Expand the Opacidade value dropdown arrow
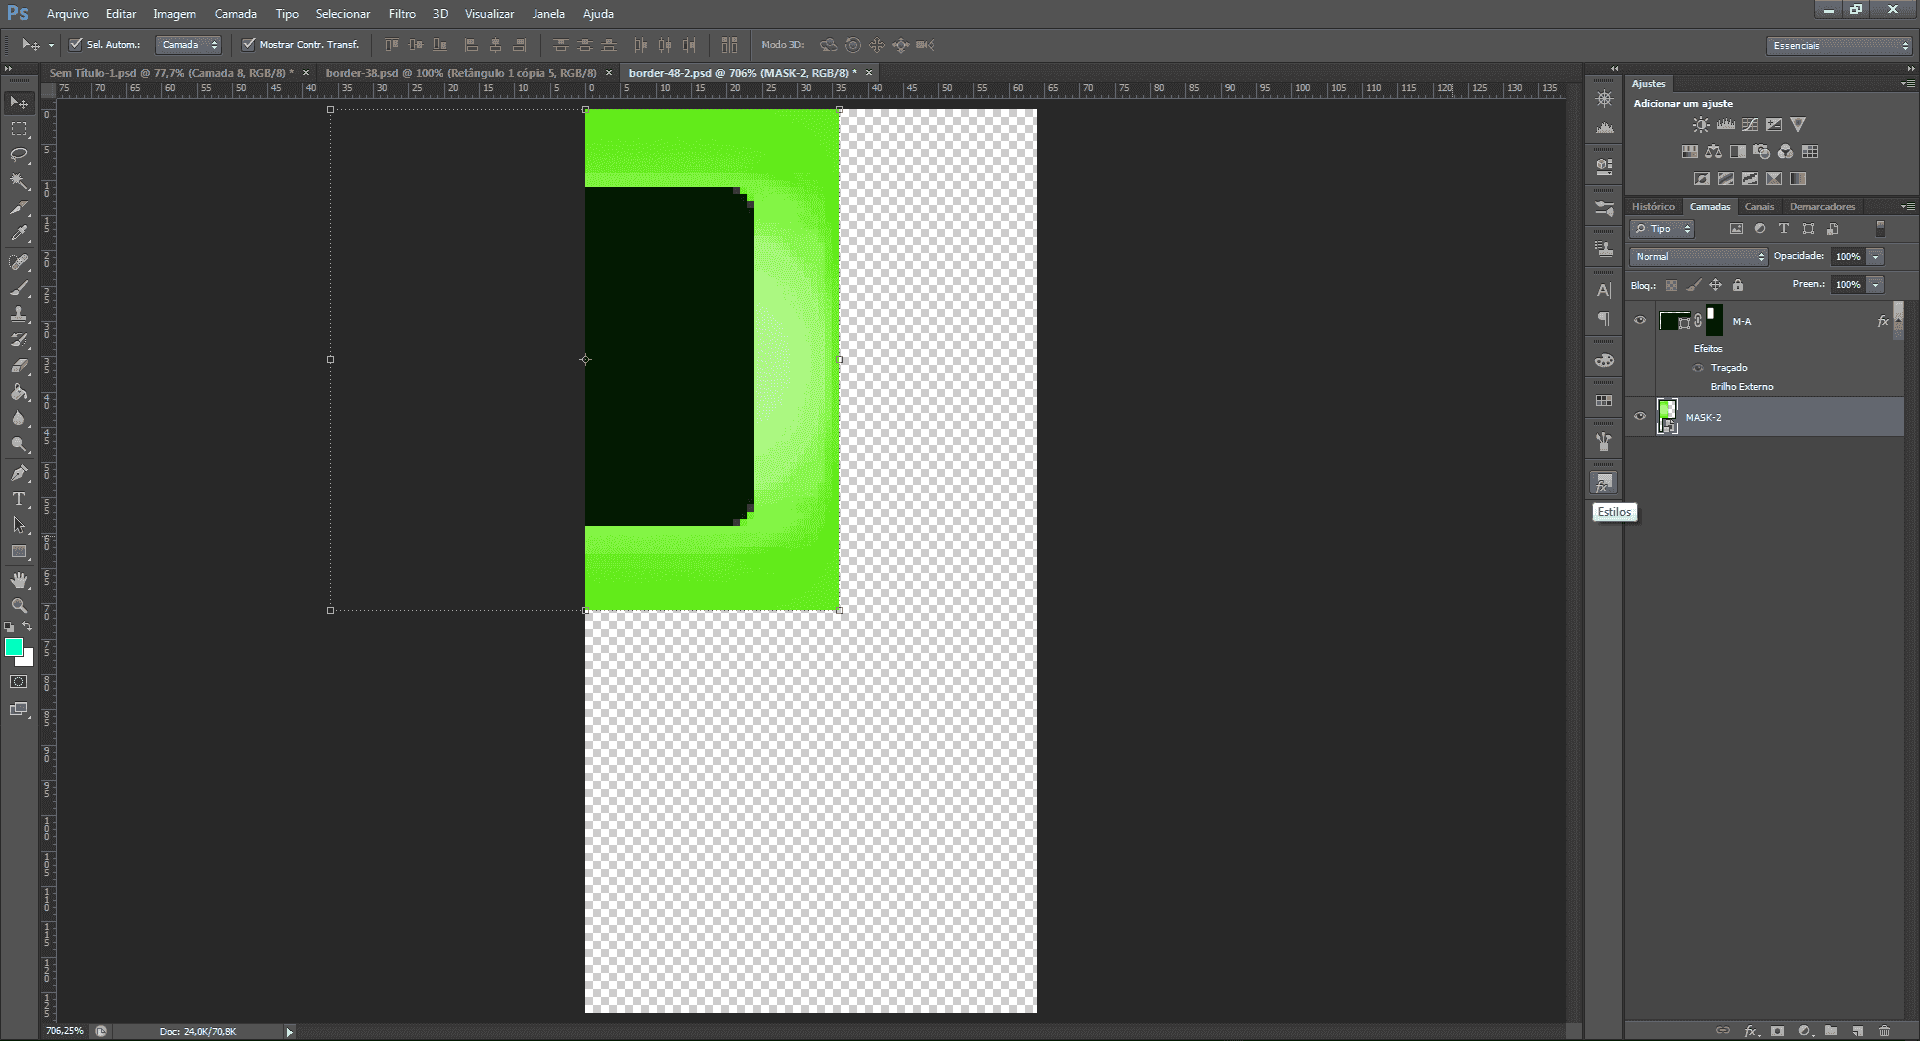Image resolution: width=1920 pixels, height=1041 pixels. [1876, 256]
